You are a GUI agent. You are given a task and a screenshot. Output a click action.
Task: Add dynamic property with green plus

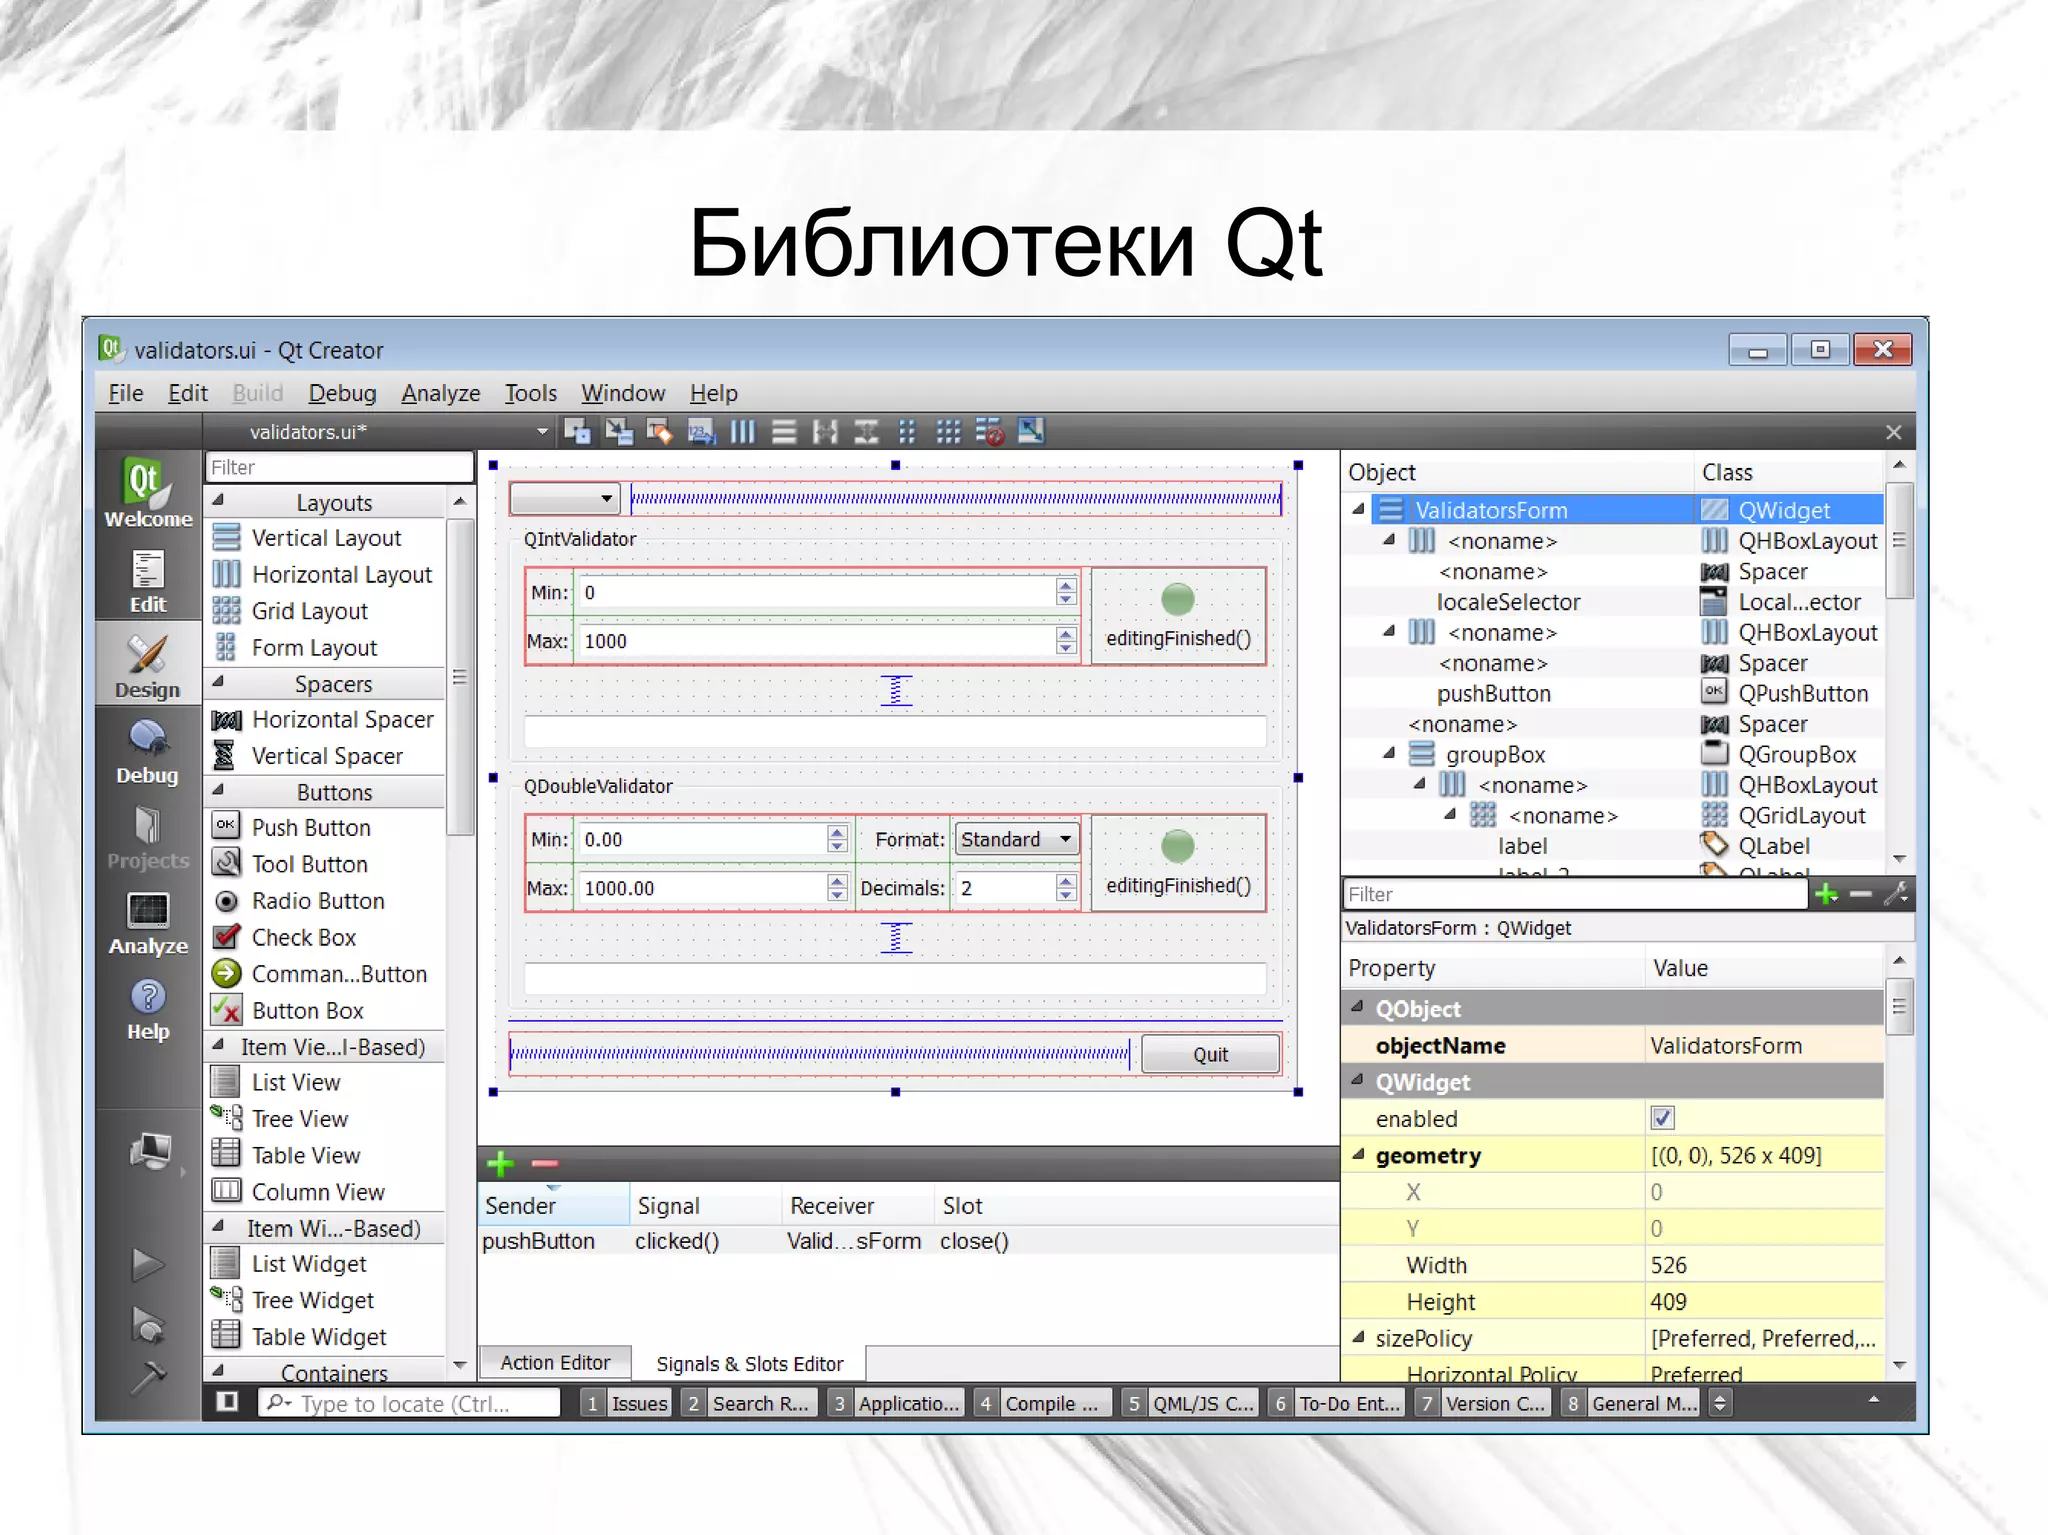[x=1826, y=894]
